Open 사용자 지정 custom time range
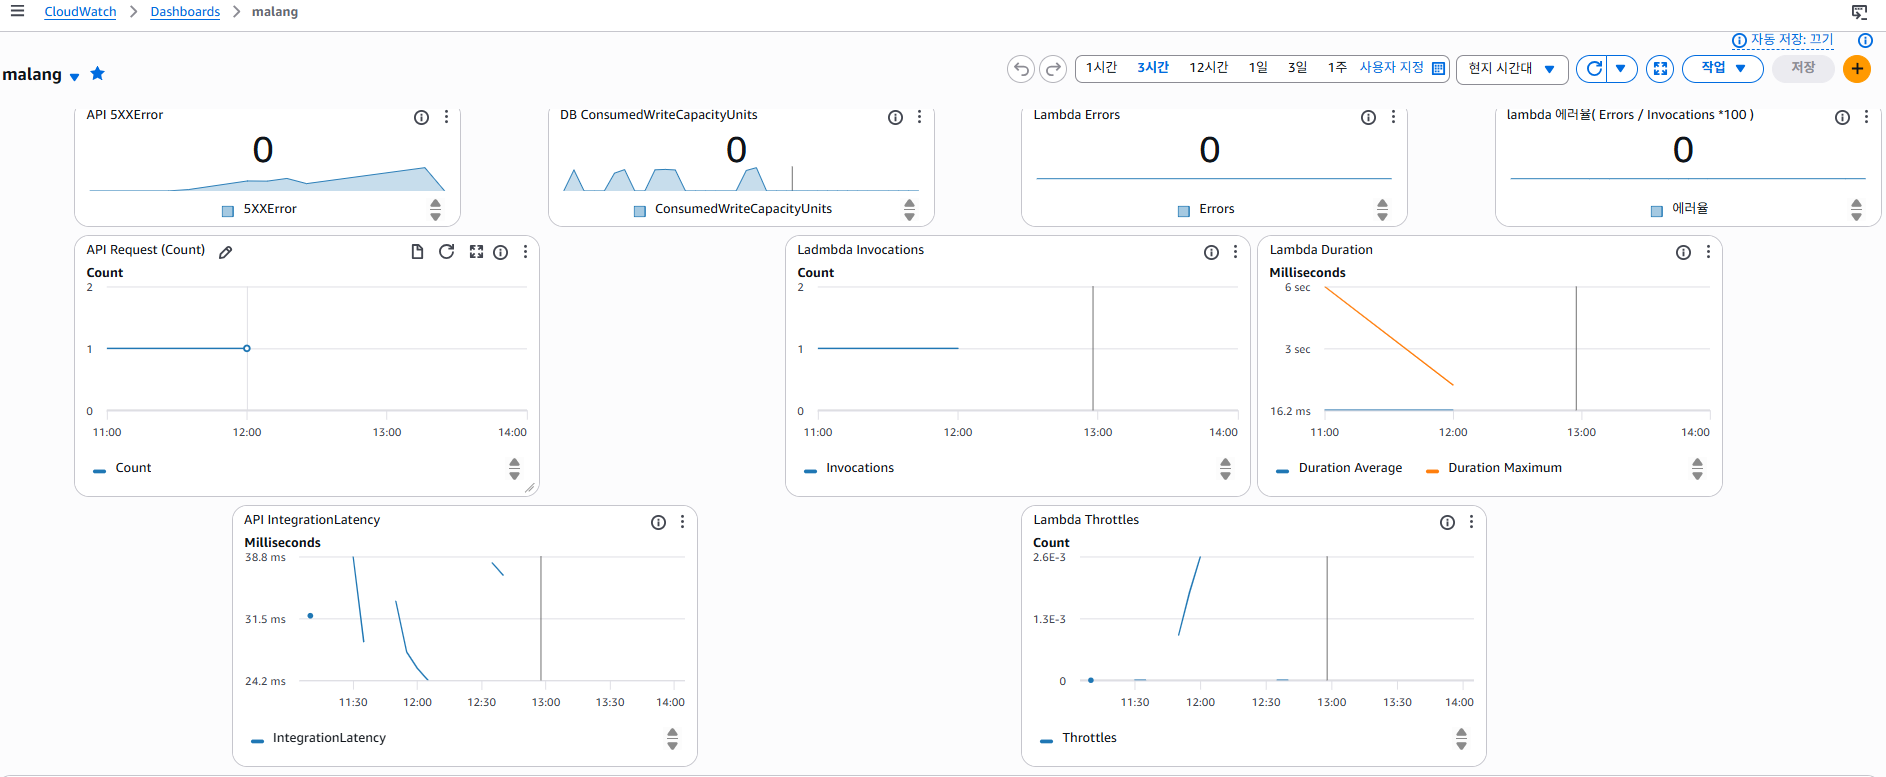Screen dimensions: 1886x777 tap(1391, 68)
